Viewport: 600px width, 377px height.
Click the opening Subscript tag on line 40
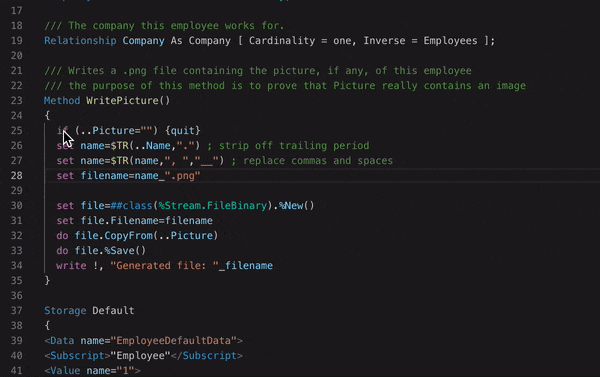(77, 356)
